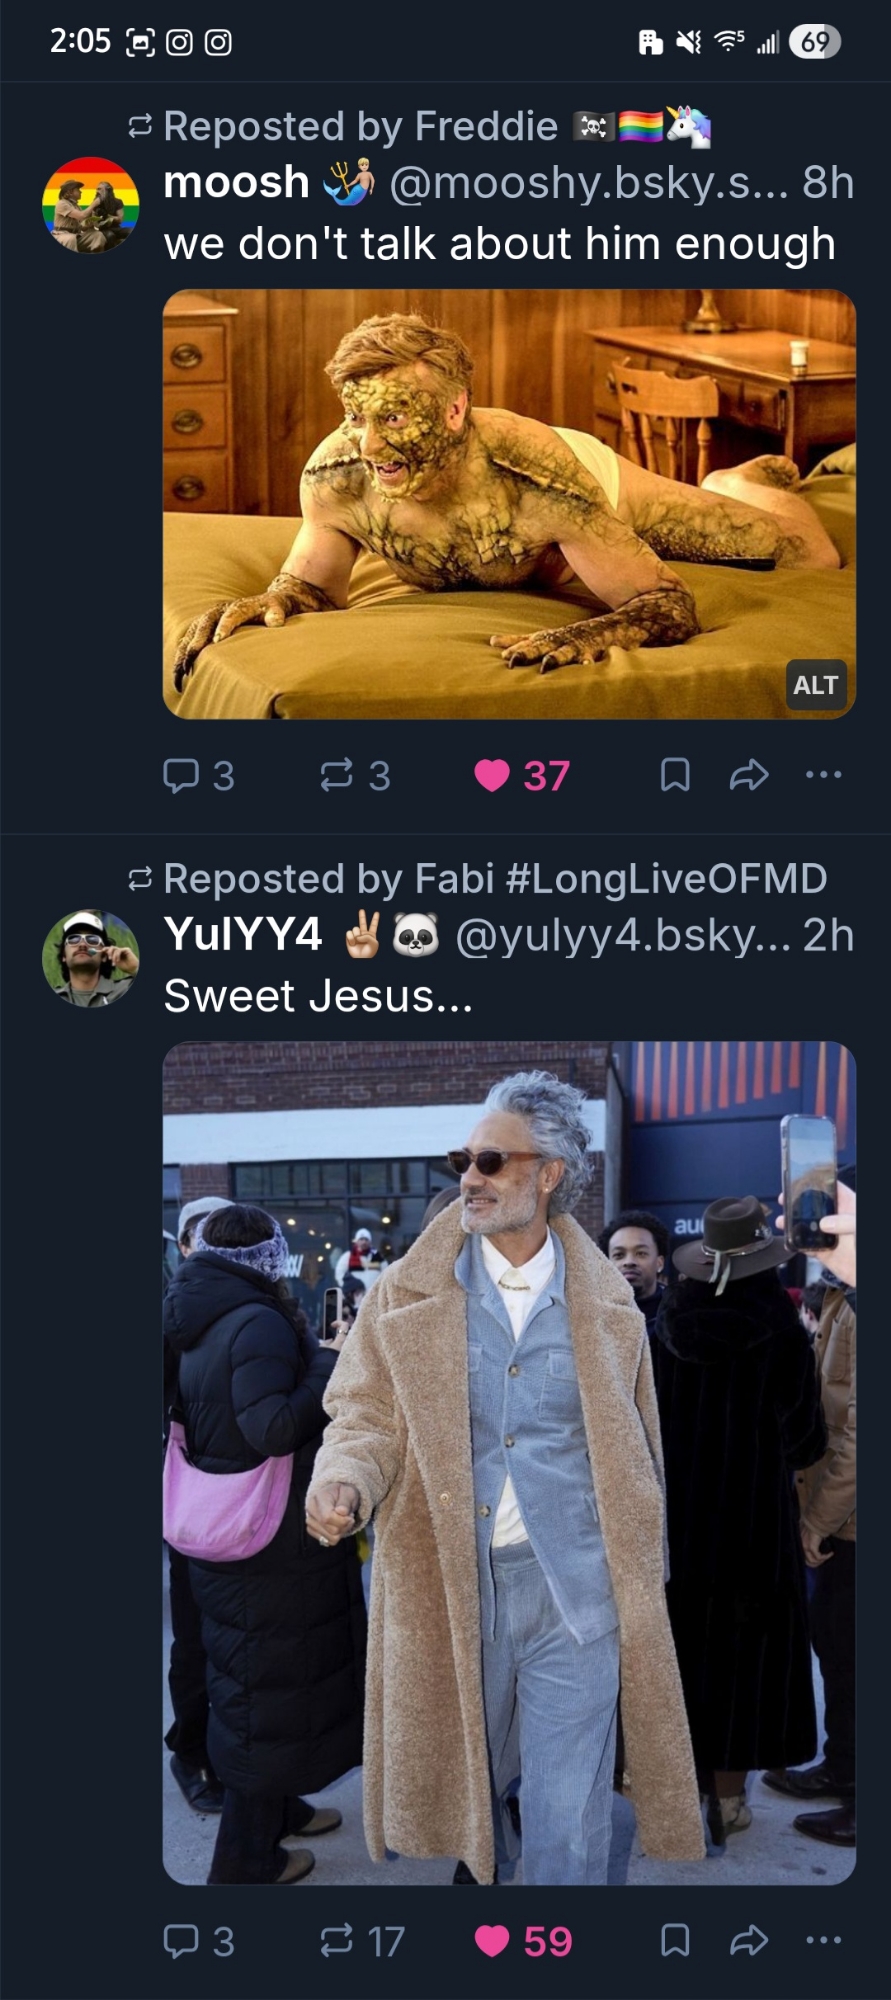Screen dimensions: 891x2000
Task: Open more options for YulYY4's post
Action: (823, 1941)
